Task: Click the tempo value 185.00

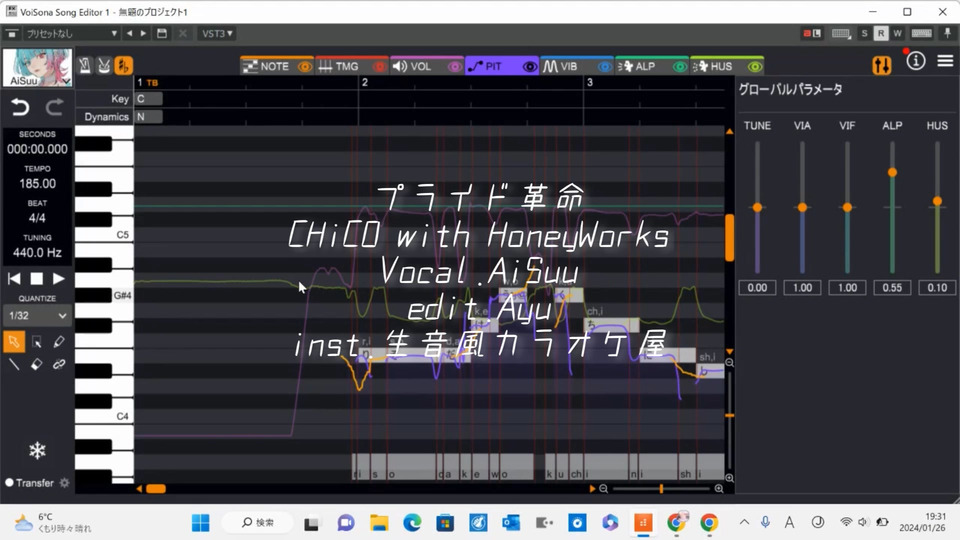Action: (37, 183)
